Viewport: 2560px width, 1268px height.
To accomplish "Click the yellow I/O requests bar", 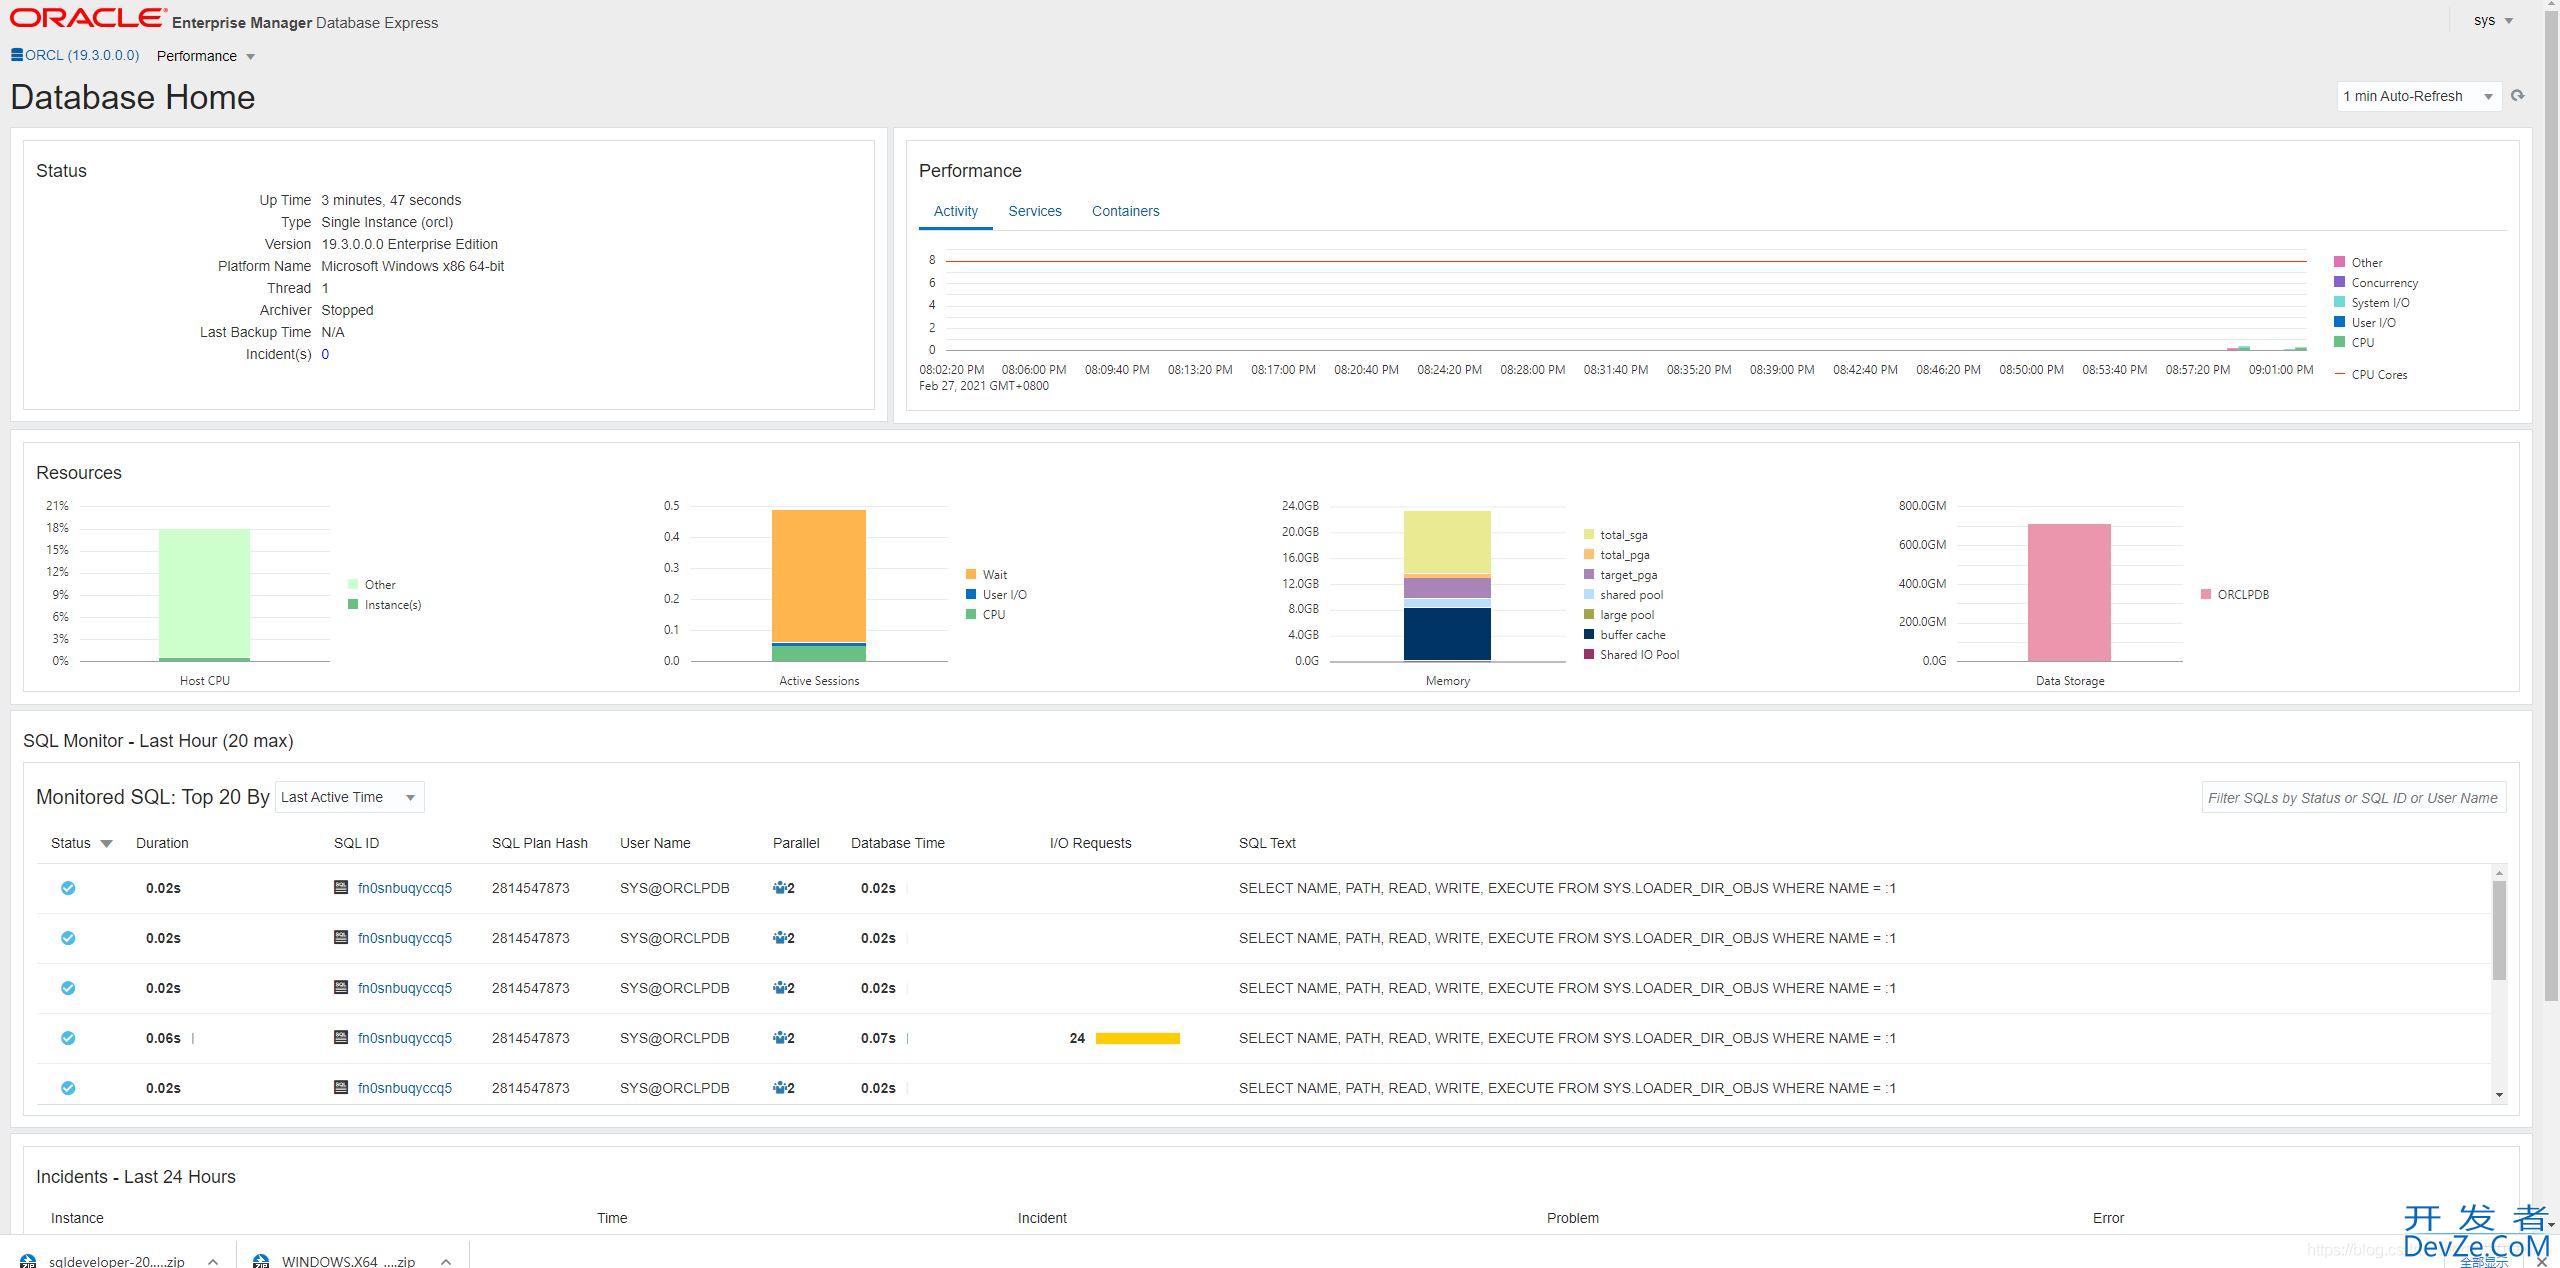I will pos(1138,1038).
